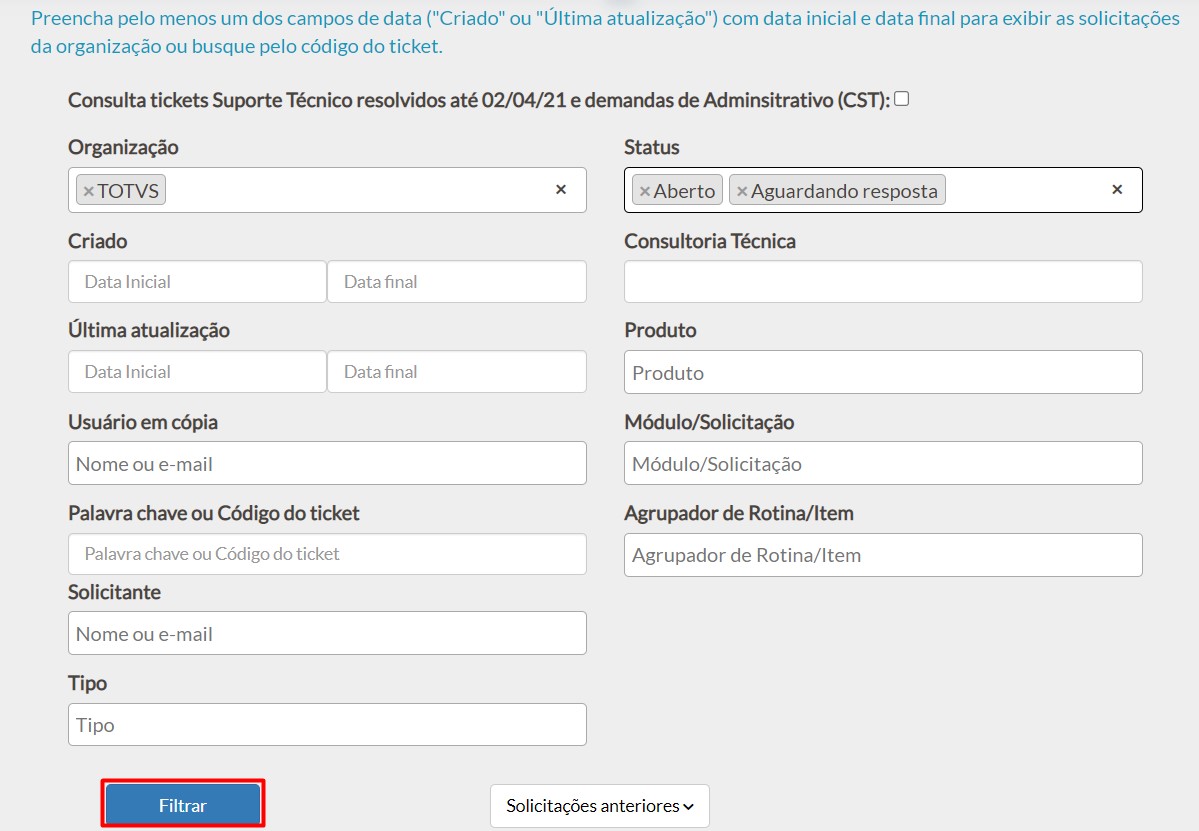
Task: Click the Última atualização Data final field
Action: 457,372
